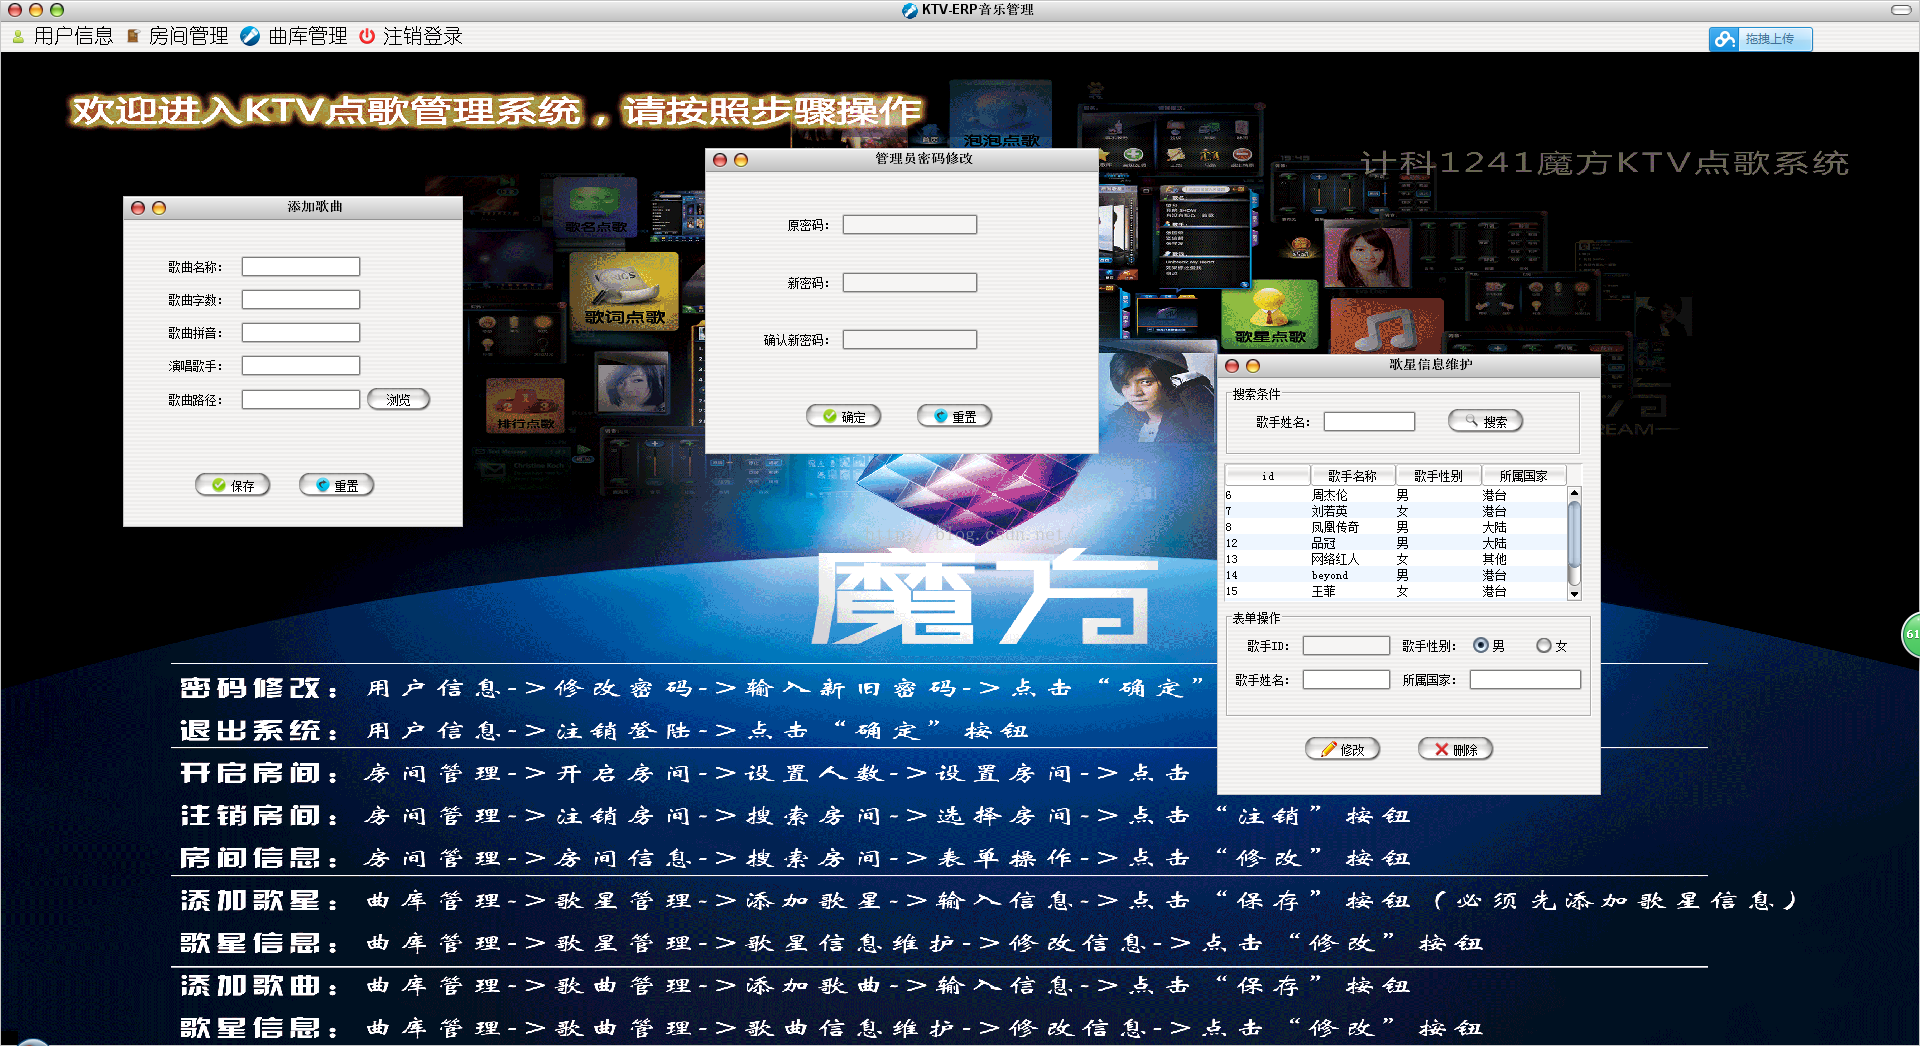The image size is (1920, 1046).
Task: Click 确定 in the password change window
Action: click(x=844, y=416)
